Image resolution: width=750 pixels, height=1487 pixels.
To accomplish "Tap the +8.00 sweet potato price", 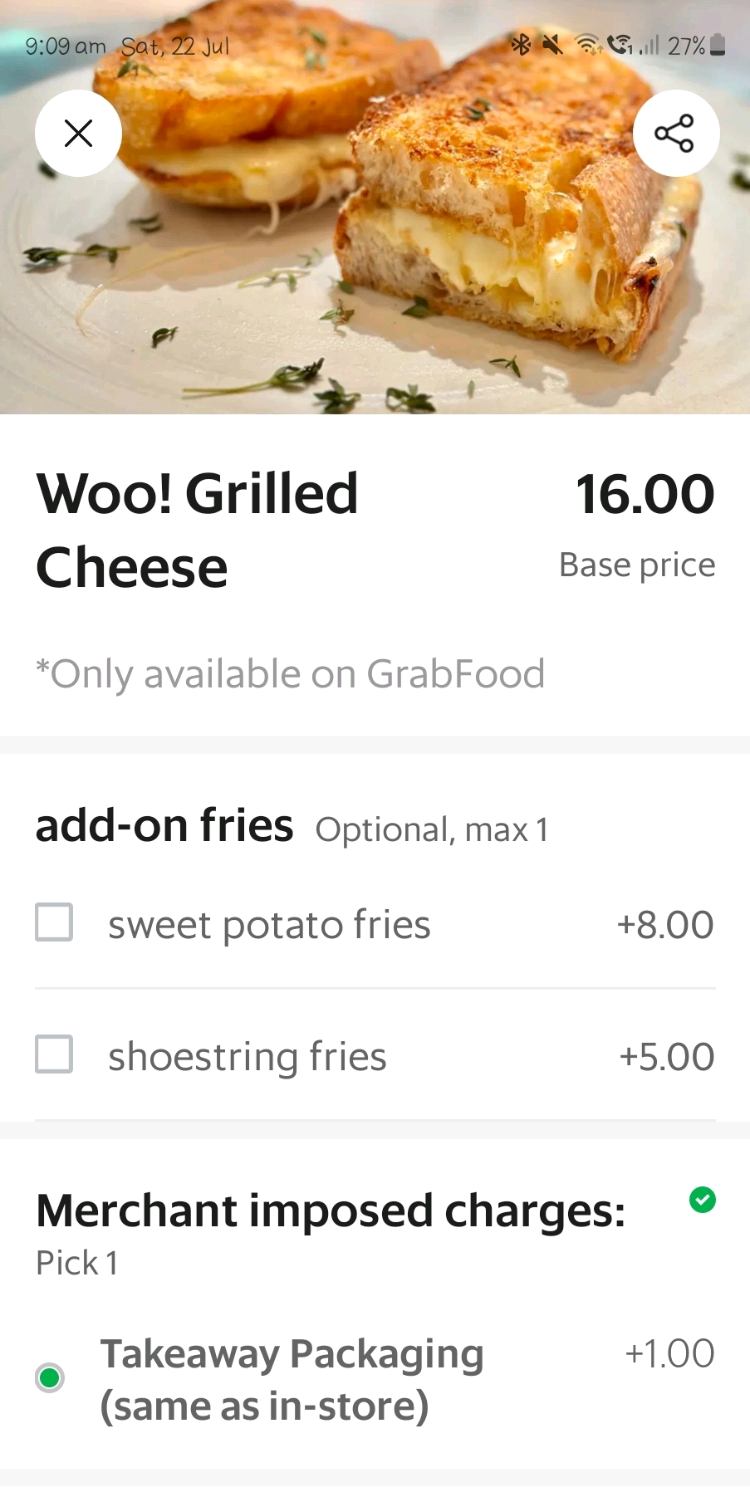I will (665, 925).
